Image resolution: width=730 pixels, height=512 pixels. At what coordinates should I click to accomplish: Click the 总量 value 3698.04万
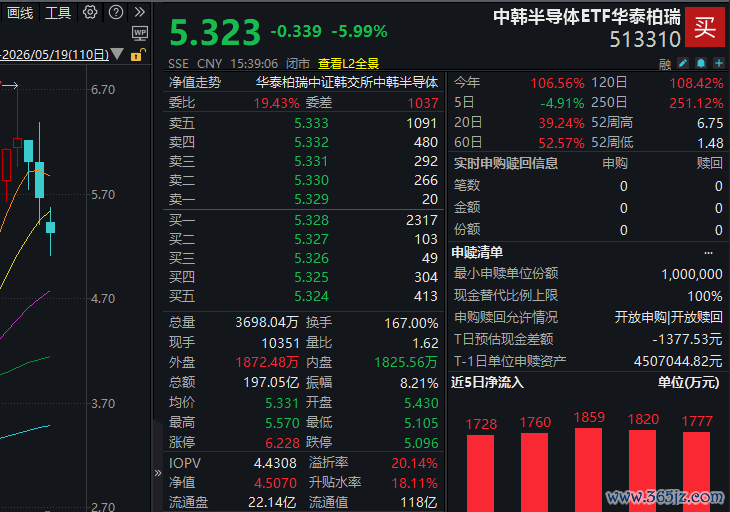[x=267, y=322]
